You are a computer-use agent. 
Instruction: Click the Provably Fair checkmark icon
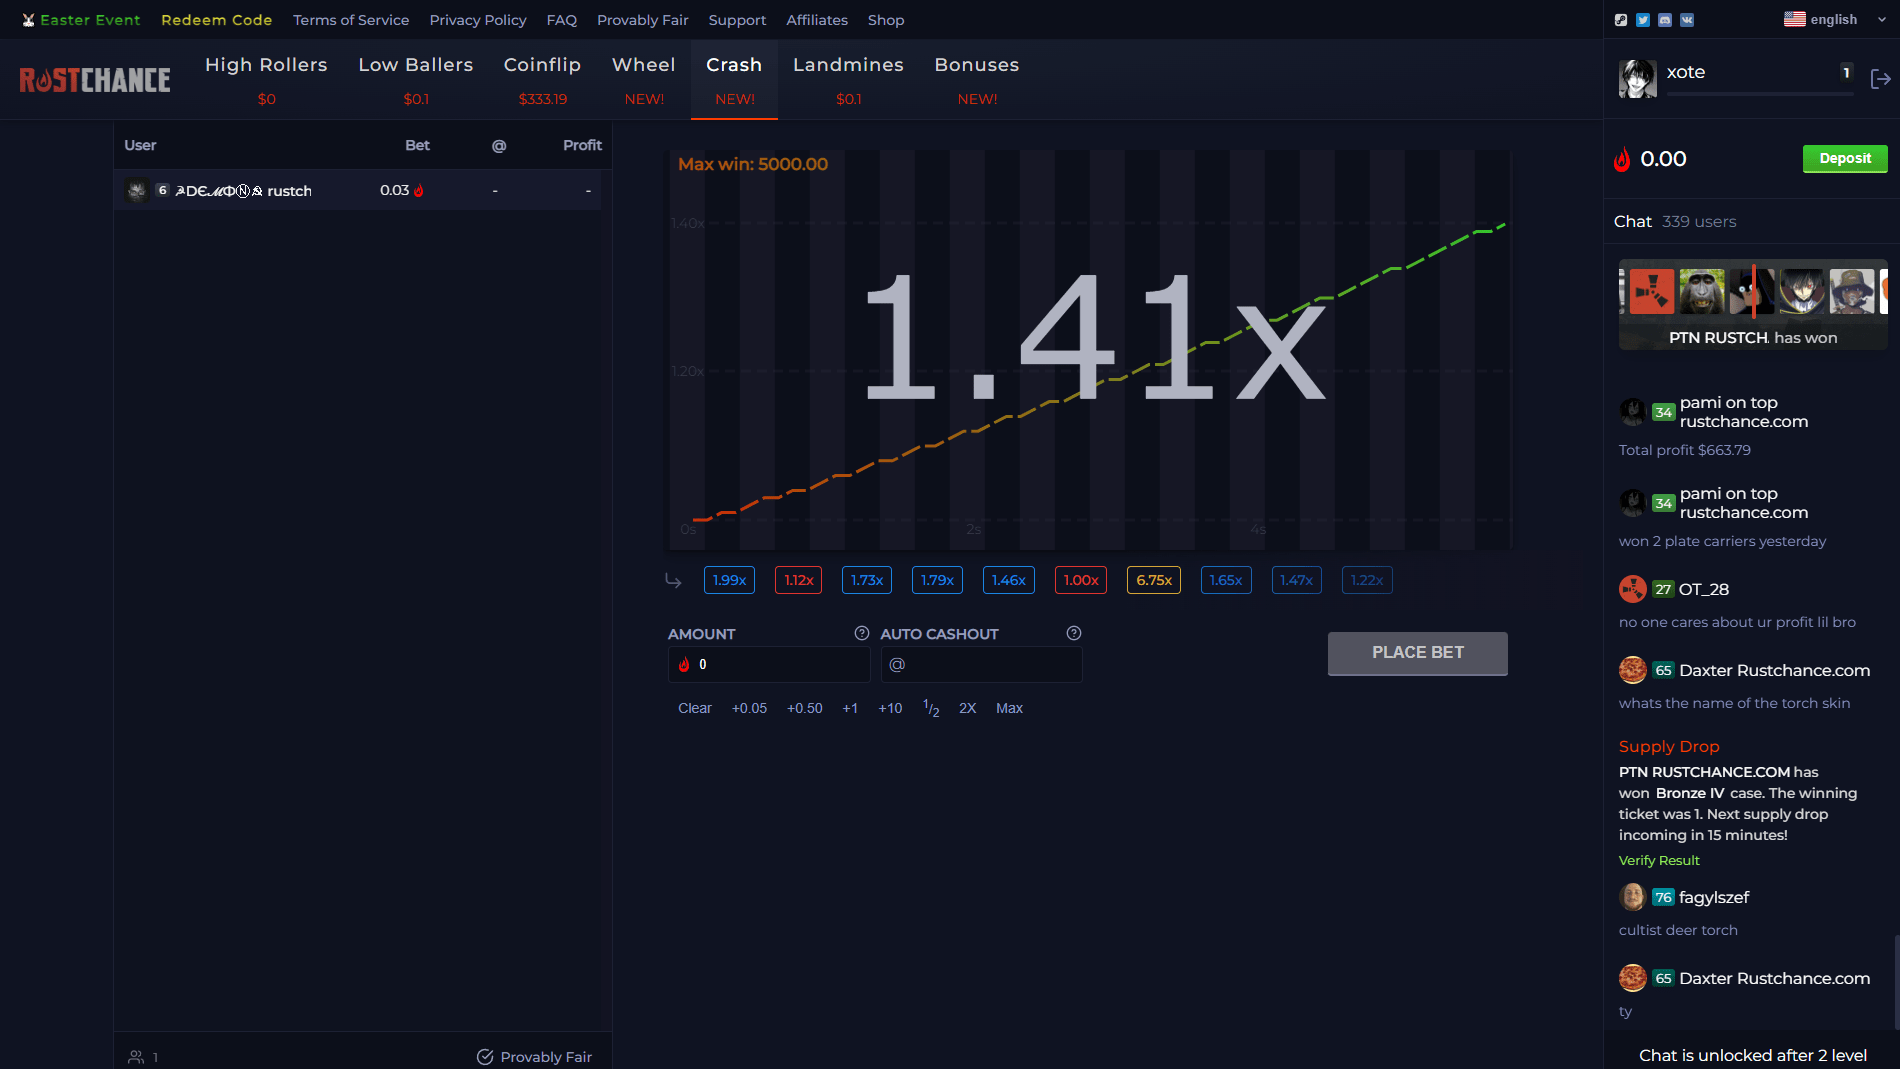(x=485, y=1056)
